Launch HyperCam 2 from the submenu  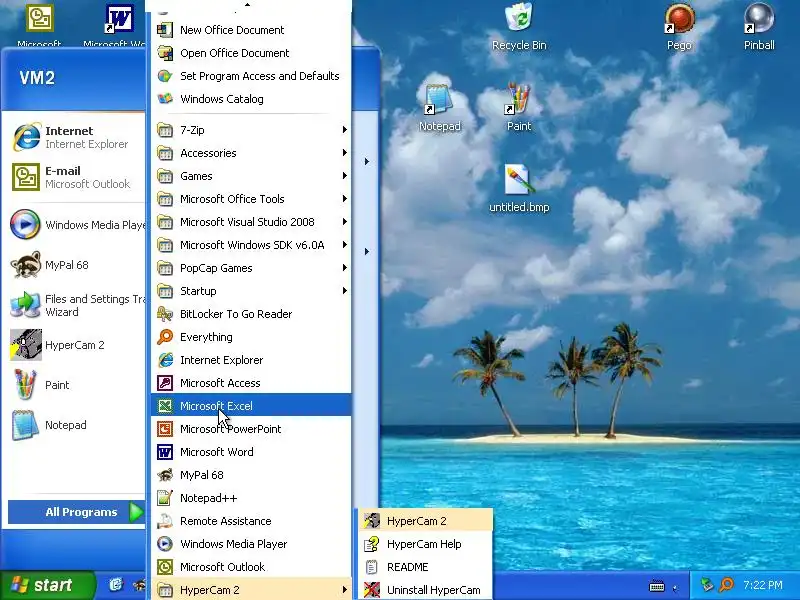coord(426,520)
